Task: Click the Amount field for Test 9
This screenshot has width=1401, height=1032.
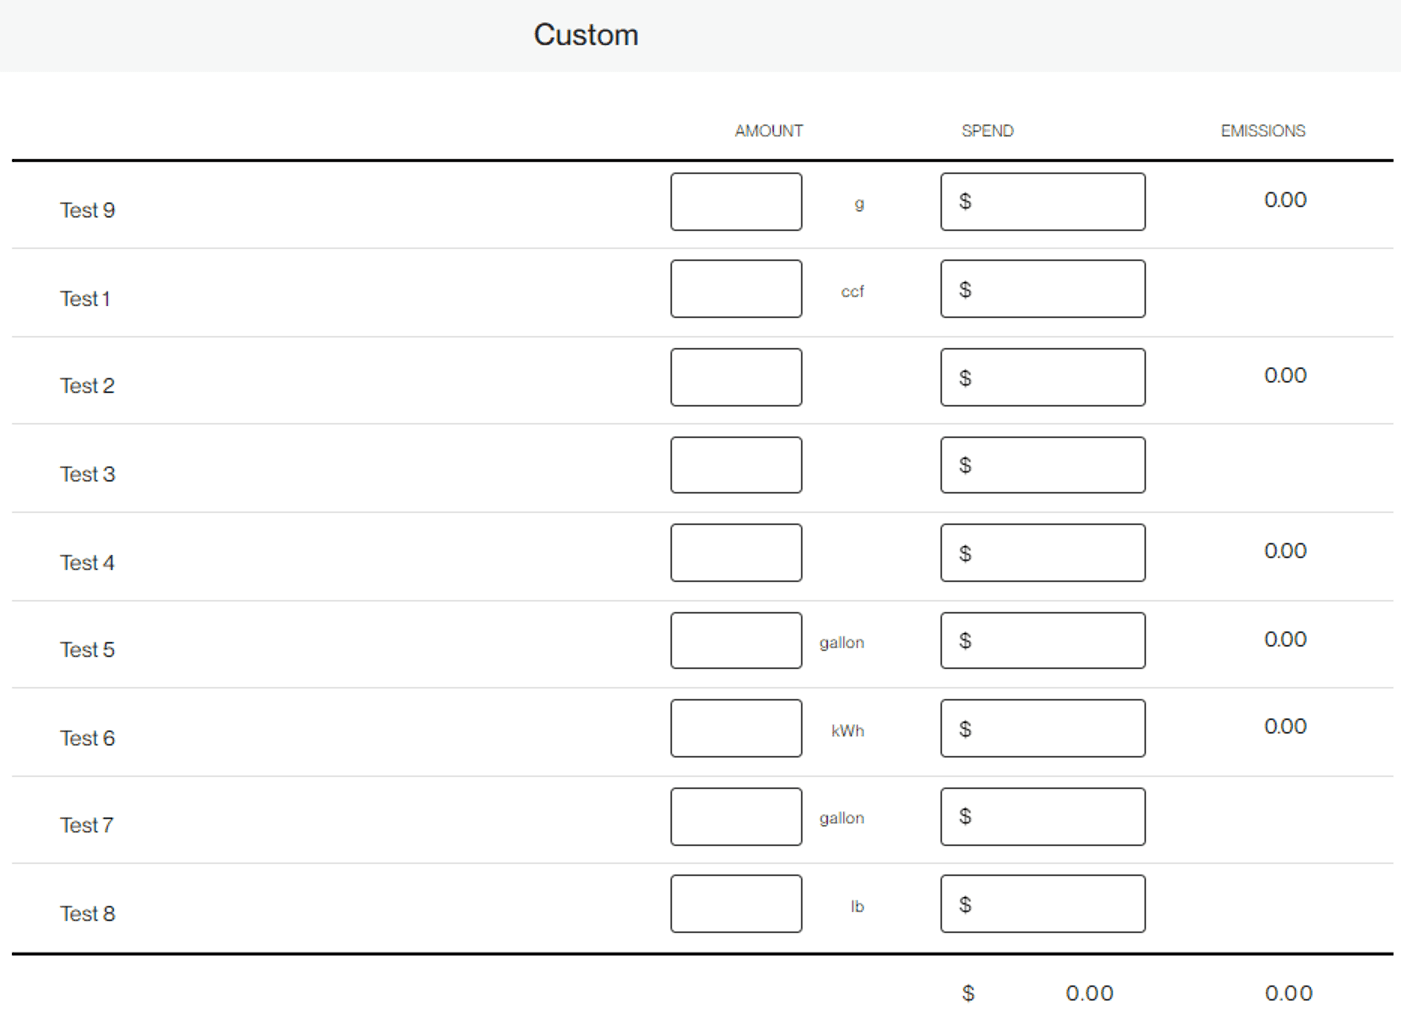Action: [736, 202]
